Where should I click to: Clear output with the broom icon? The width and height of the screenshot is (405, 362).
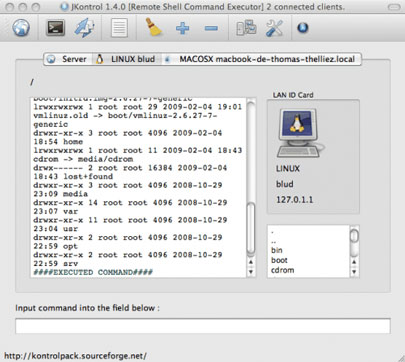coord(153,27)
